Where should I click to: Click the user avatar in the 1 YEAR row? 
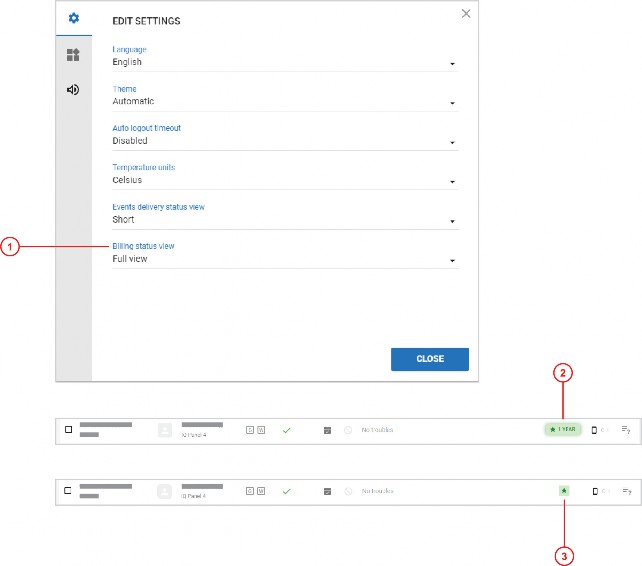(165, 430)
